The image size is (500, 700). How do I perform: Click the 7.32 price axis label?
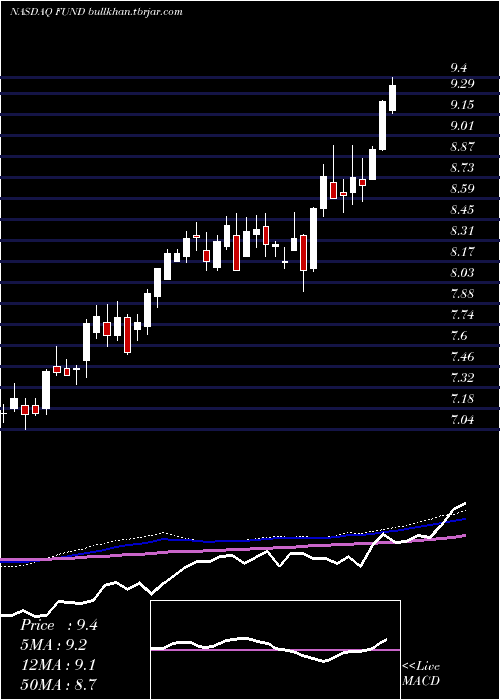(x=462, y=378)
